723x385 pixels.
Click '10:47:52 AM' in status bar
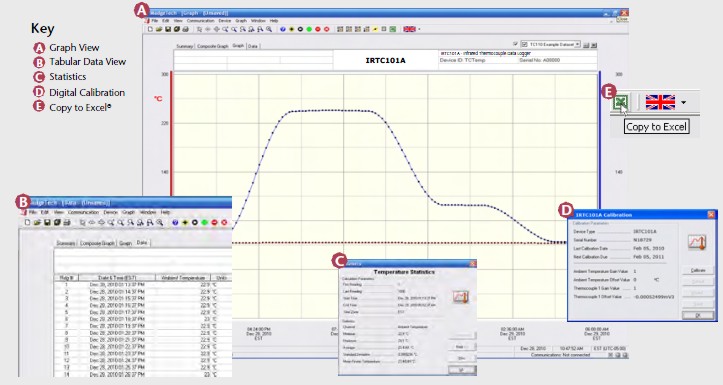click(571, 349)
